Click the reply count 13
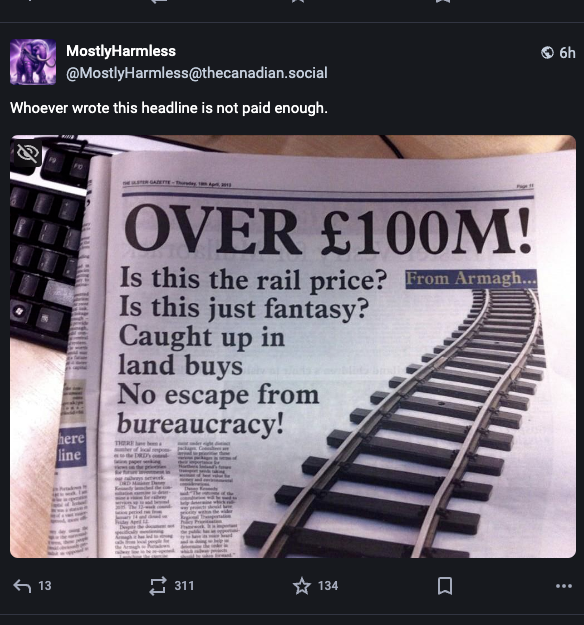Image resolution: width=584 pixels, height=625 pixels. click(x=45, y=586)
